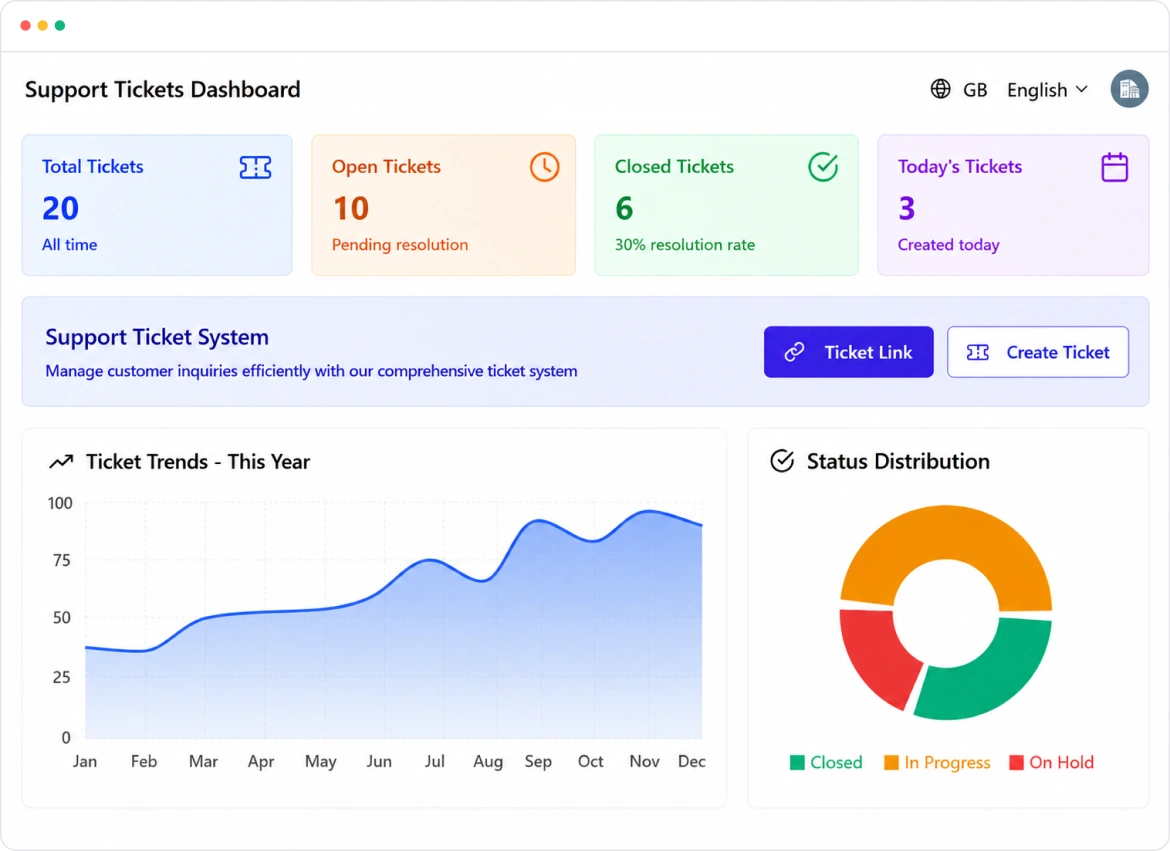Toggle the On Hold legend red swatch

point(1016,762)
